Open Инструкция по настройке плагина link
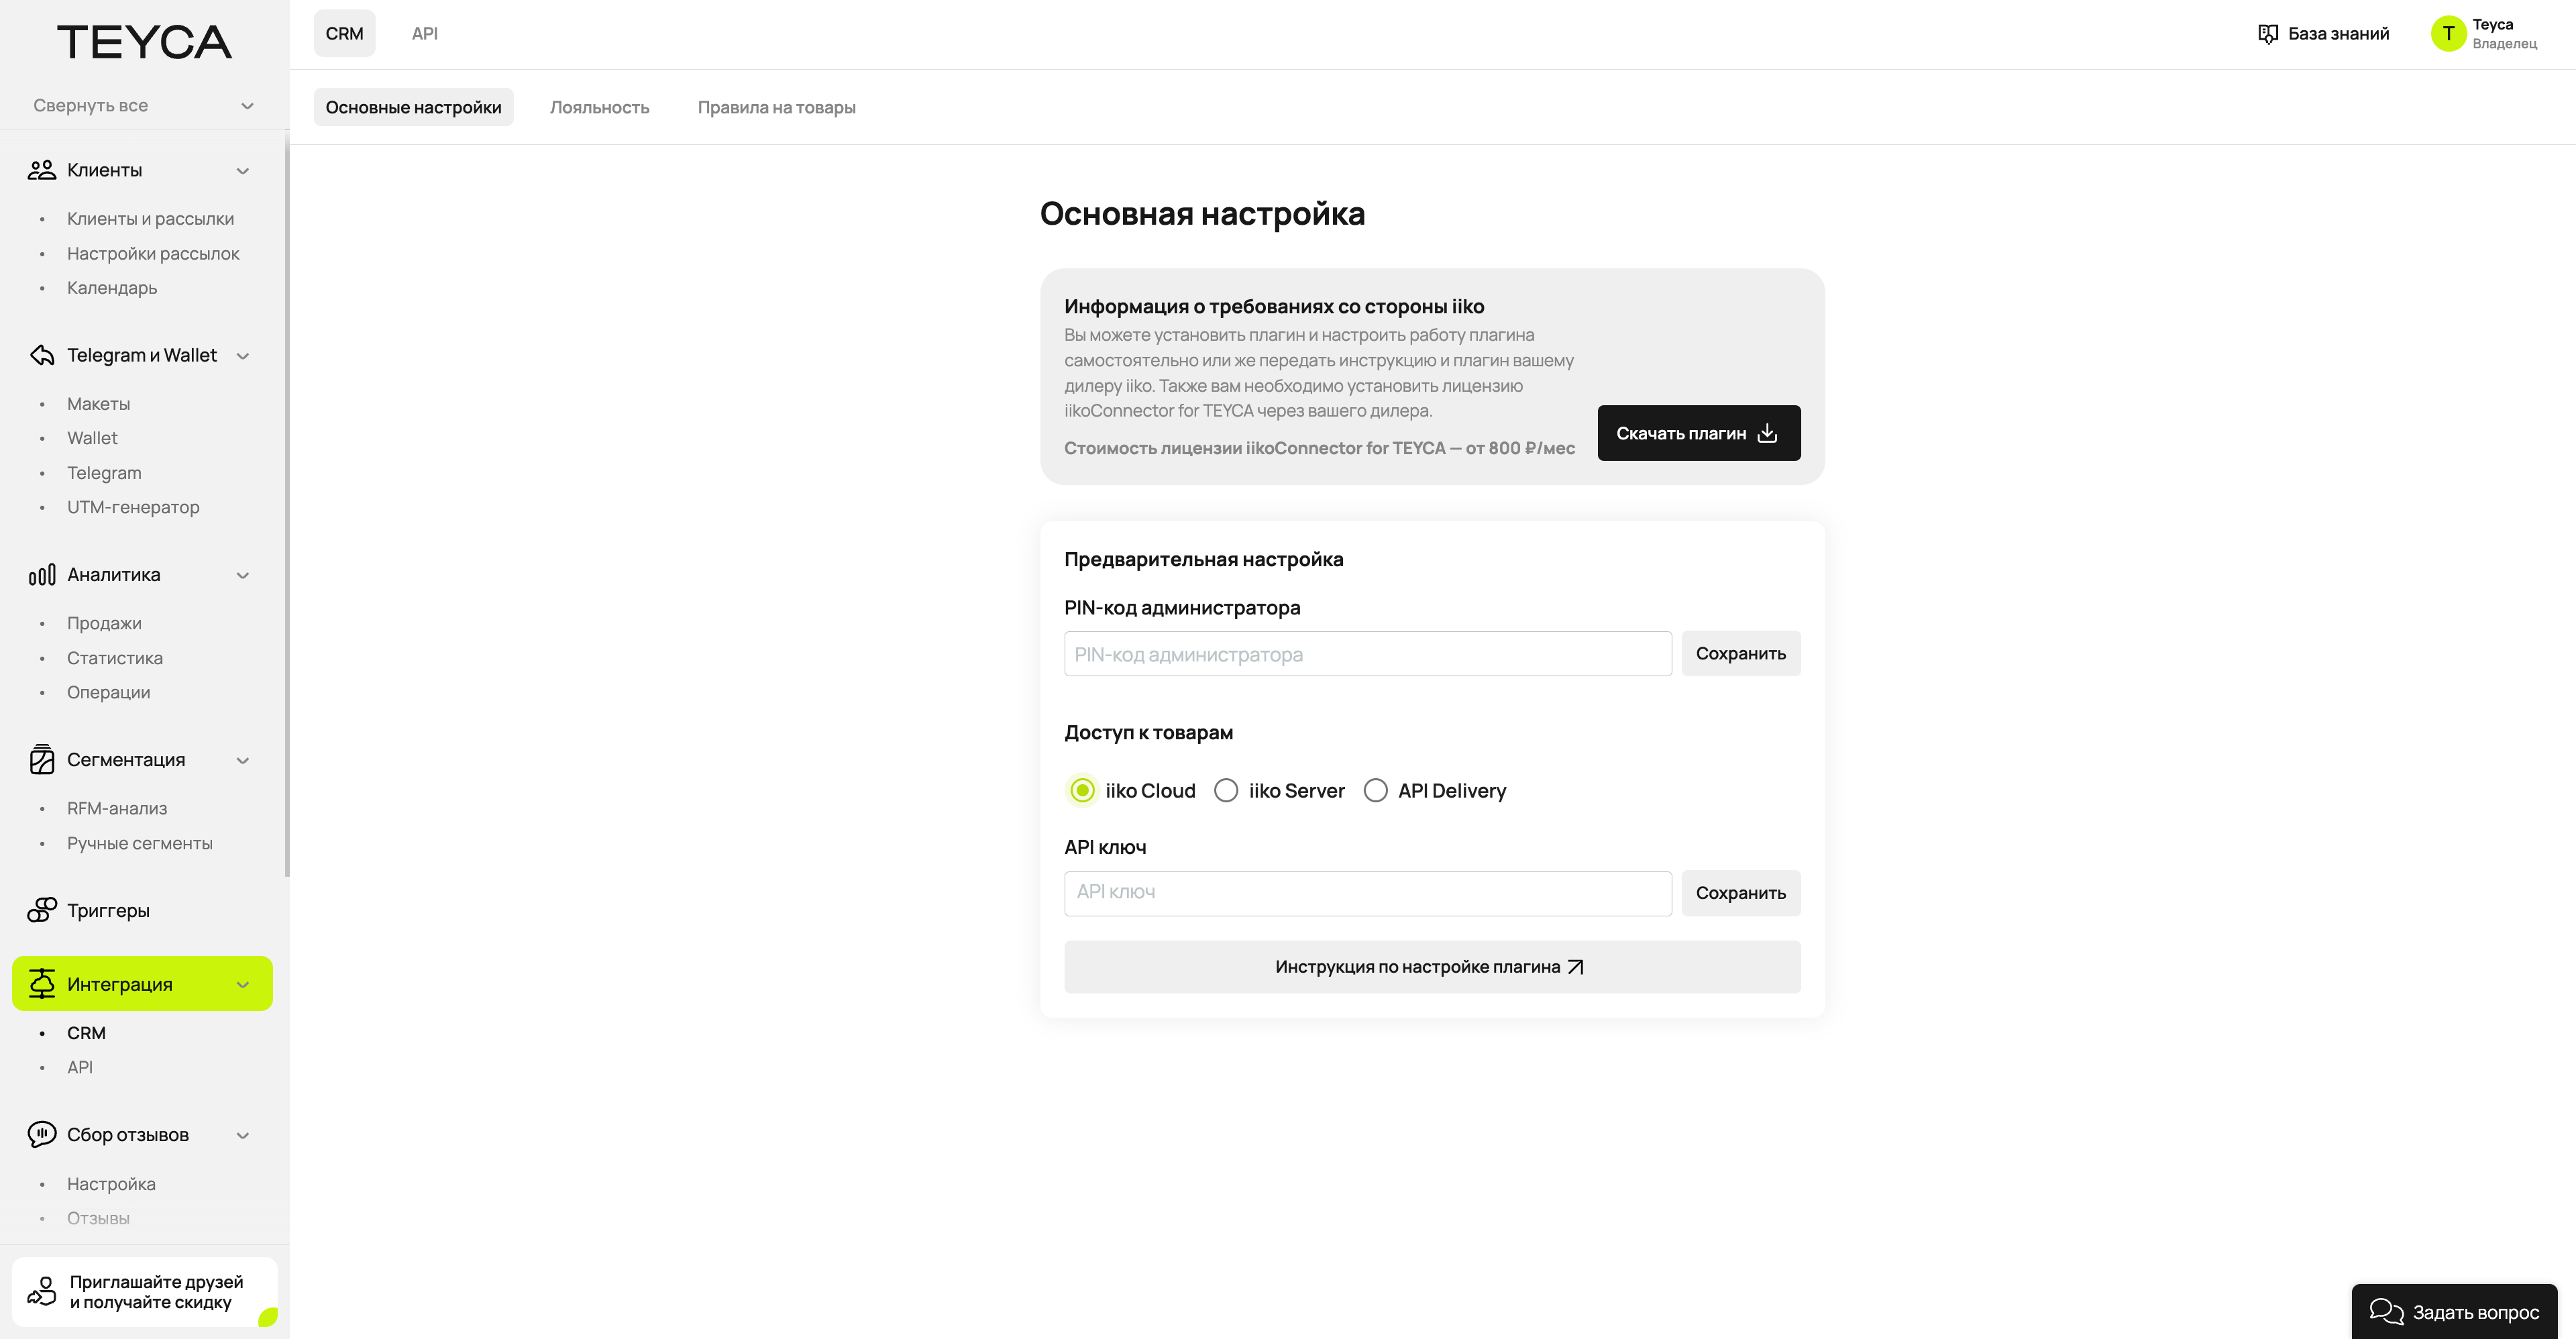The height and width of the screenshot is (1339, 2576). (x=1431, y=967)
